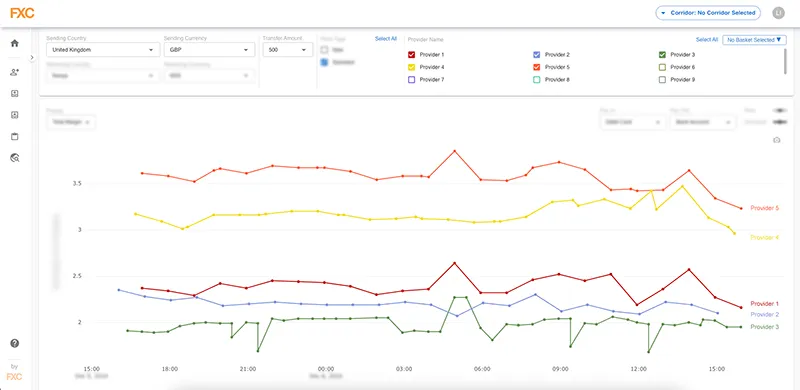Open the Sending Currency GBP dropdown

click(x=209, y=50)
